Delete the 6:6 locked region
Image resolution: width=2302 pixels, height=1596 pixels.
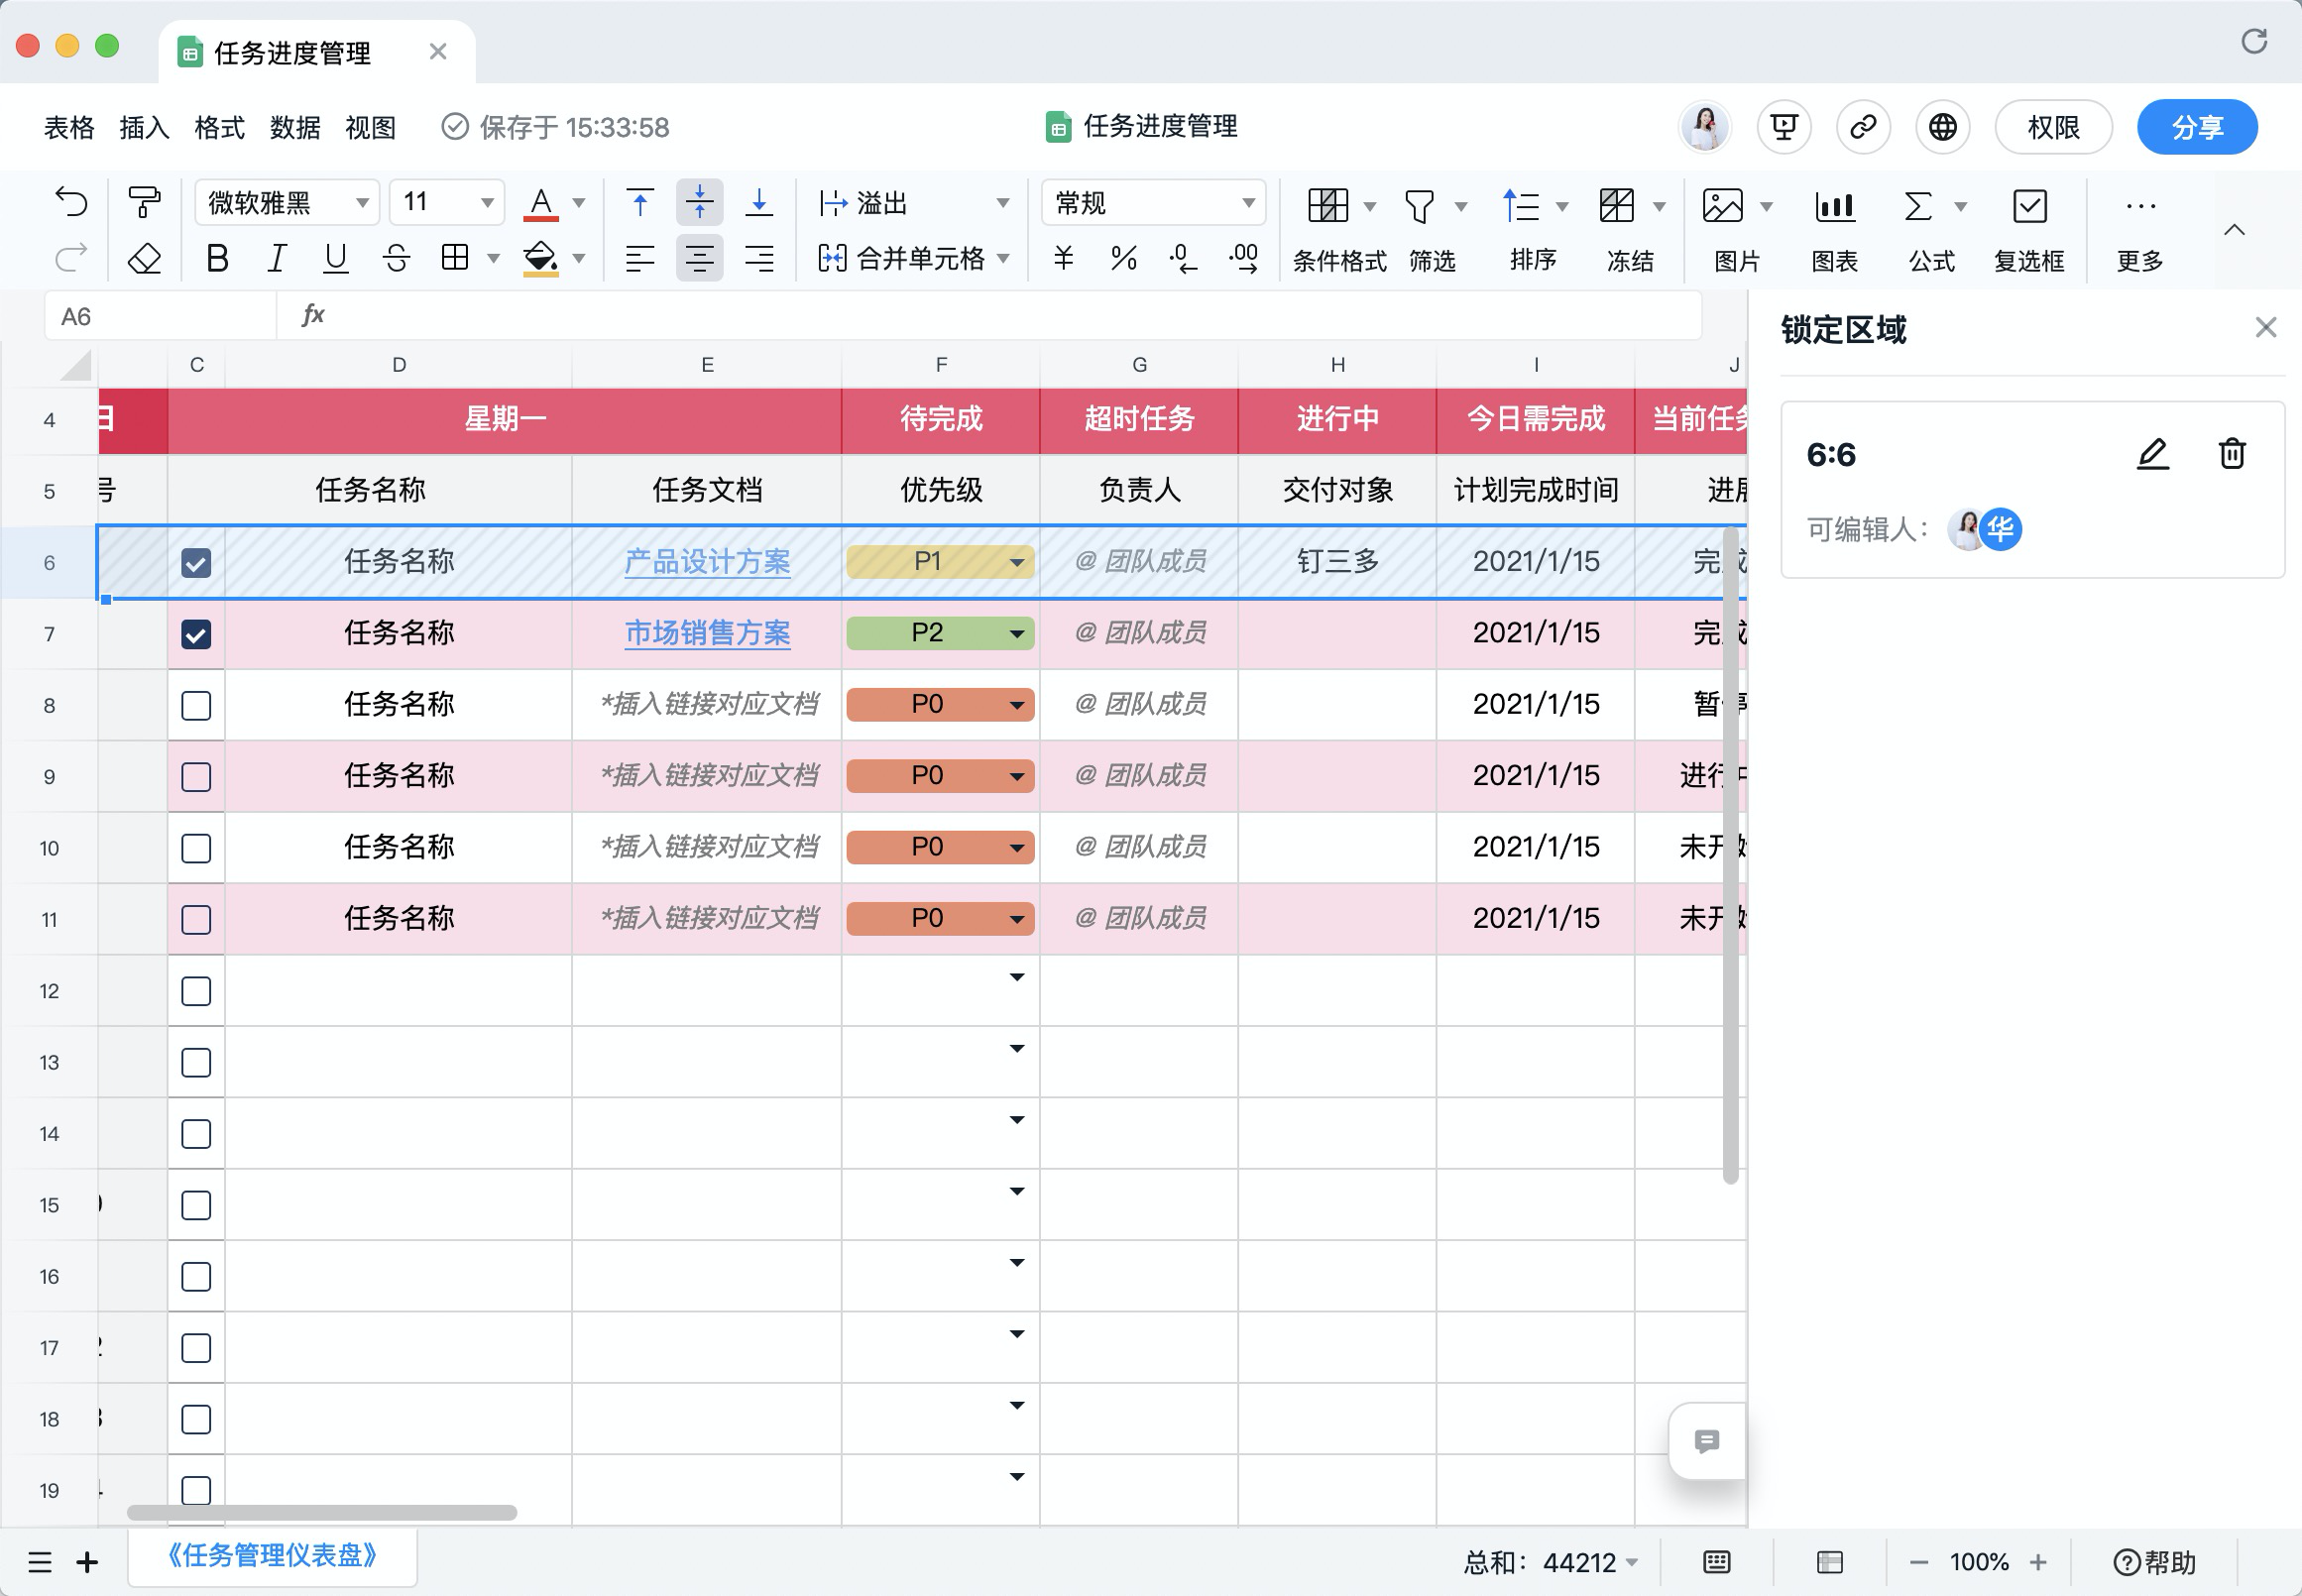tap(2232, 454)
